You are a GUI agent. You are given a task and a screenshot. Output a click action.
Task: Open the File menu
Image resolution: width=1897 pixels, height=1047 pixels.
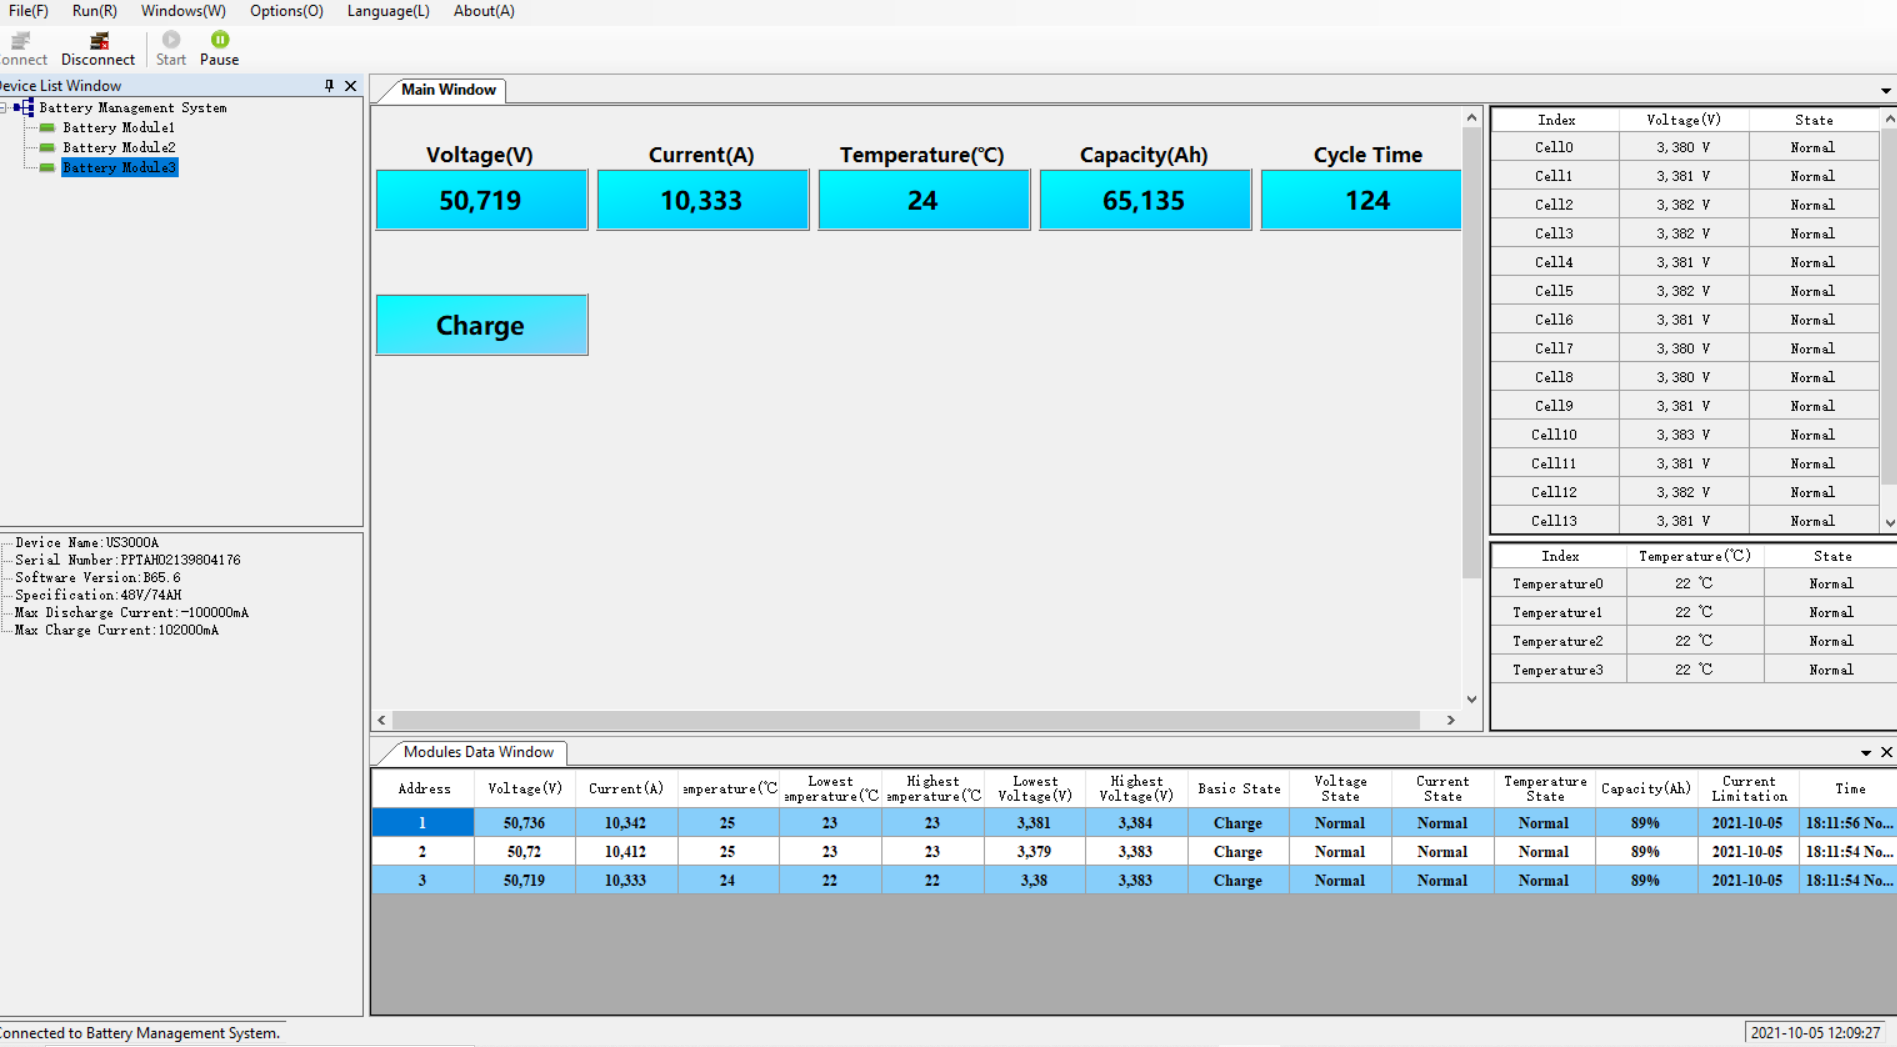click(28, 11)
